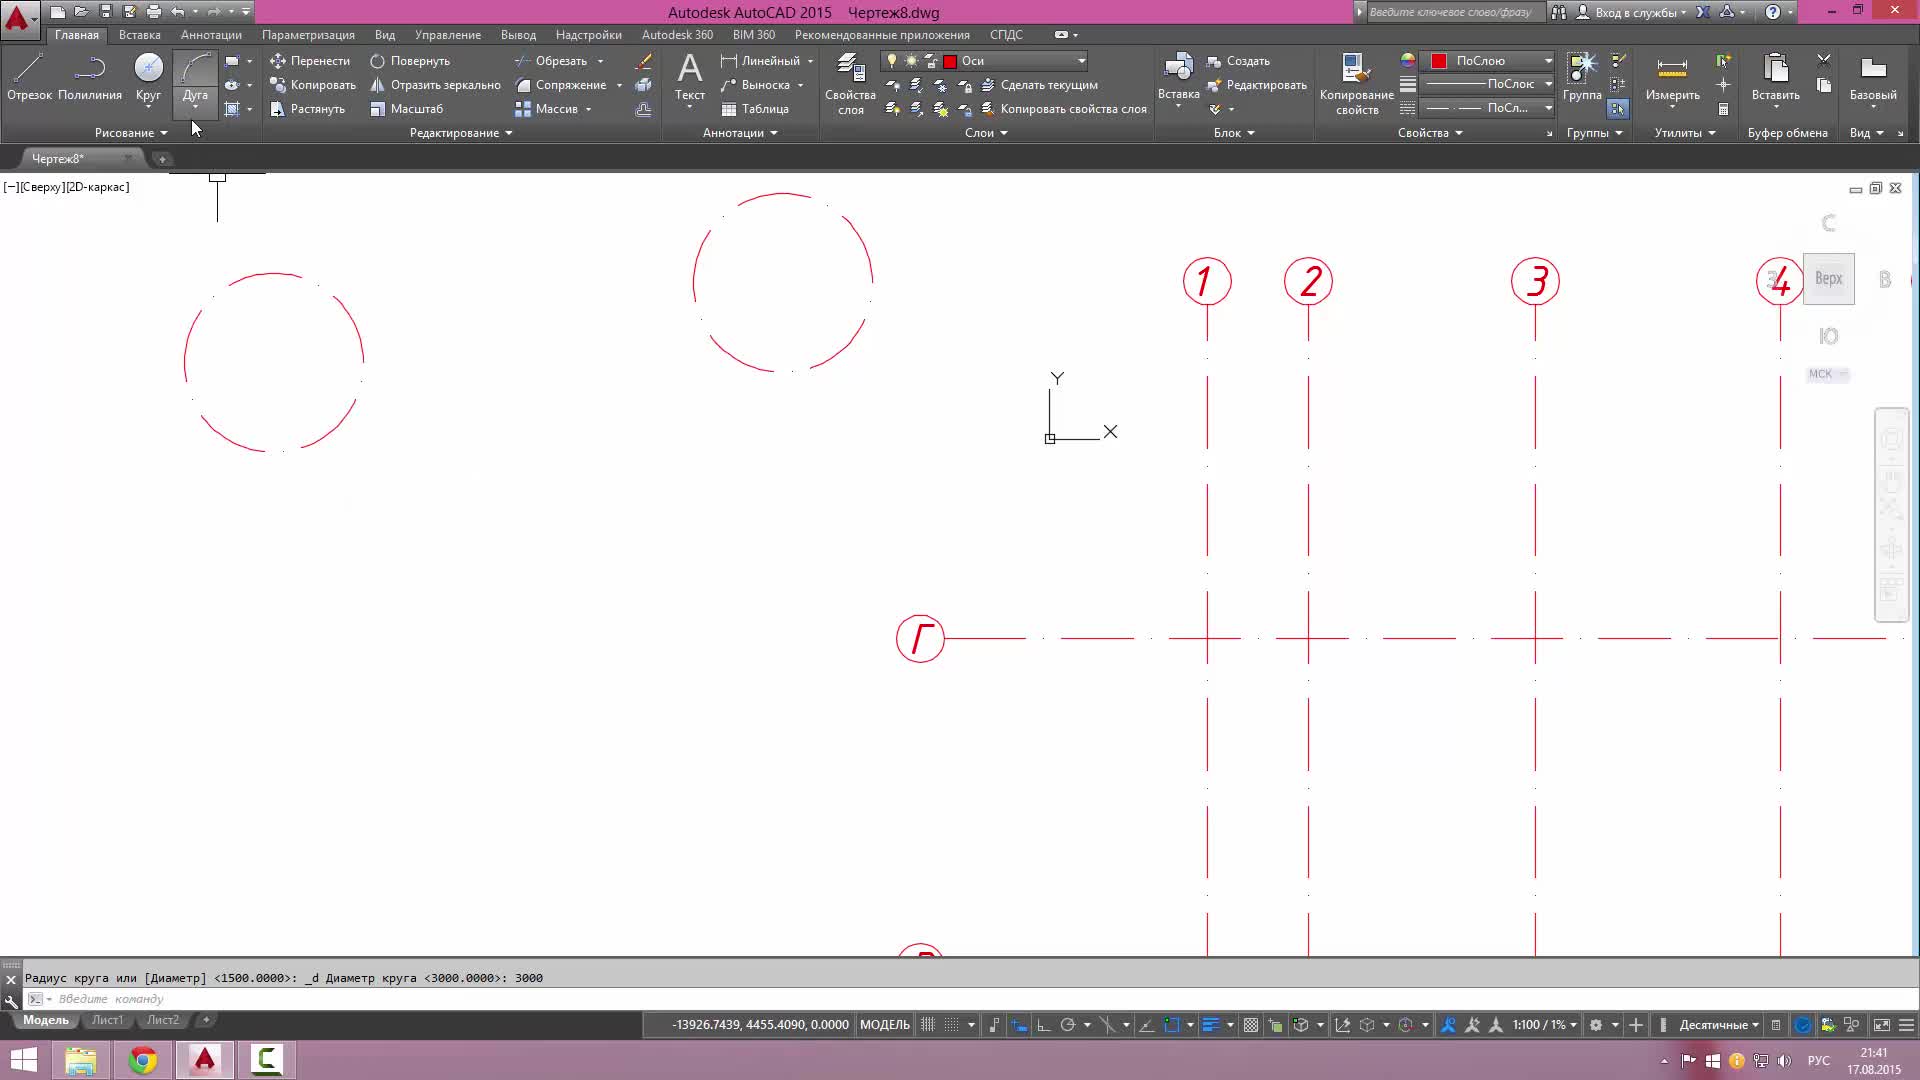
Task: Click Копировать свойства слоя button
Action: point(1064,109)
